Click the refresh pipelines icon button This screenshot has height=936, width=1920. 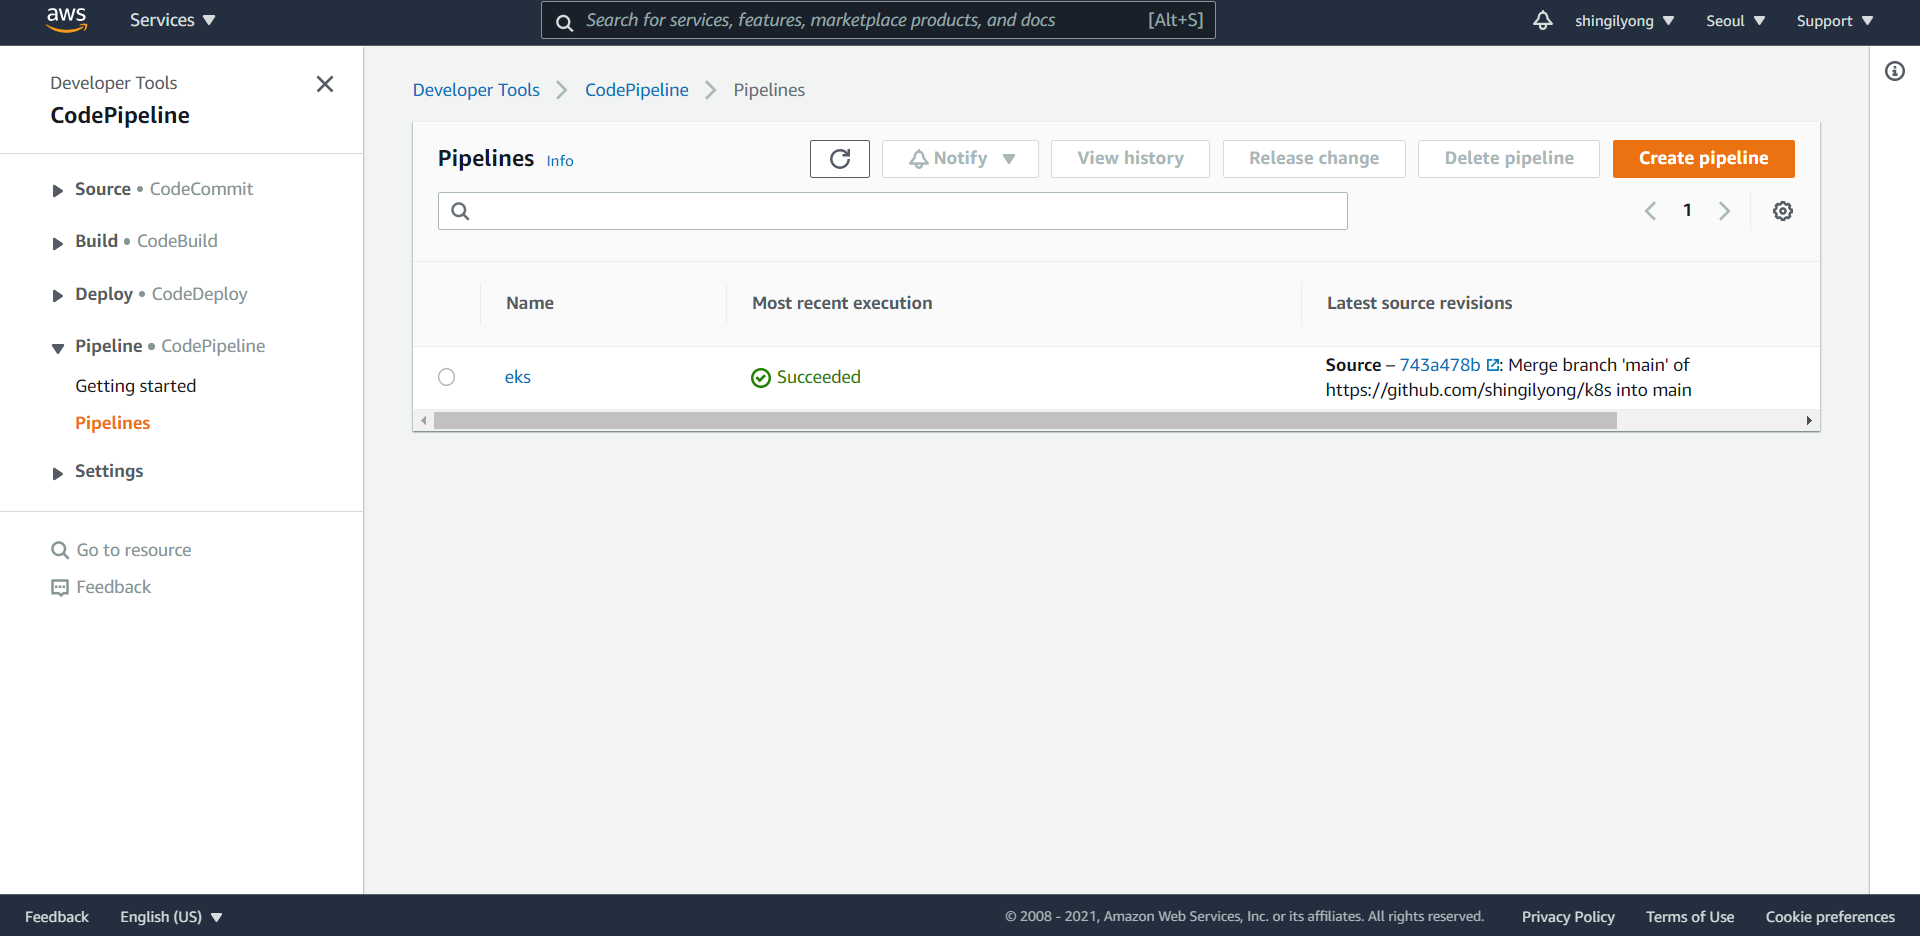coord(840,159)
